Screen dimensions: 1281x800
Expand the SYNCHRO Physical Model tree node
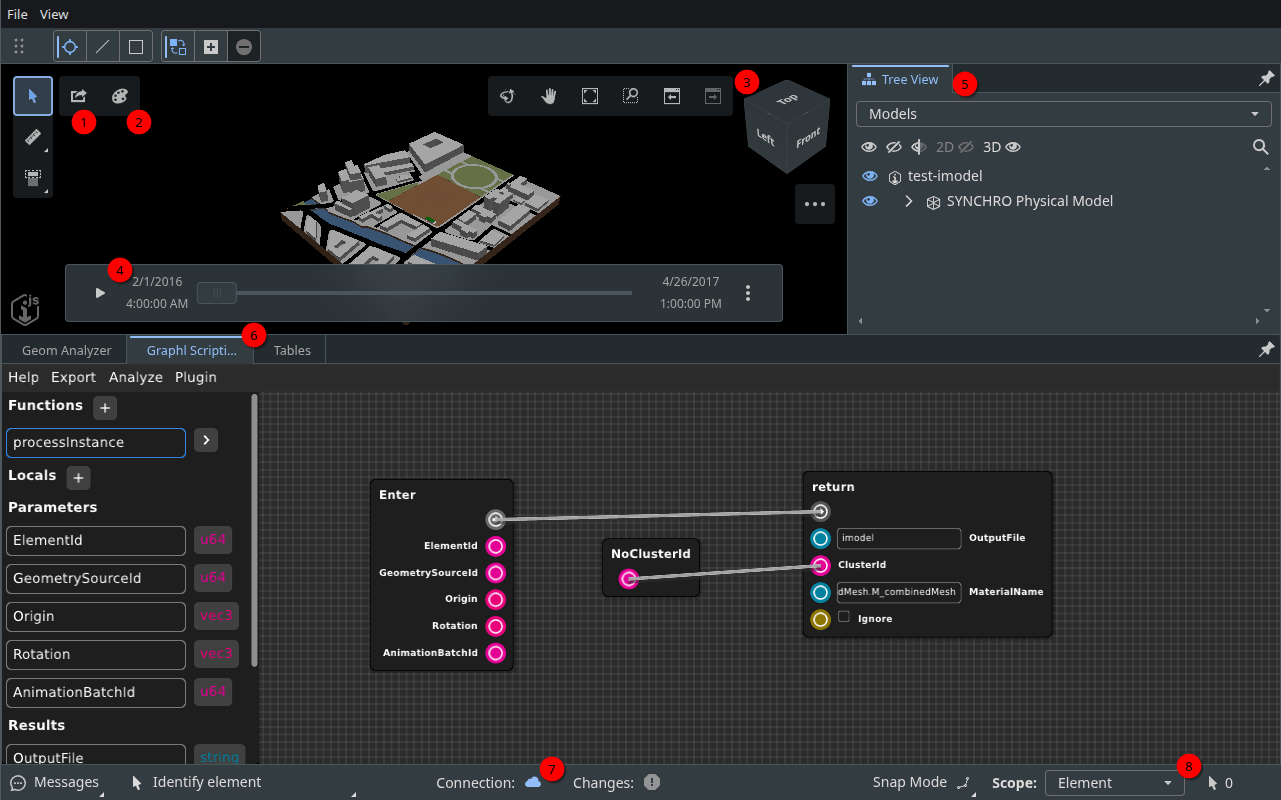908,200
